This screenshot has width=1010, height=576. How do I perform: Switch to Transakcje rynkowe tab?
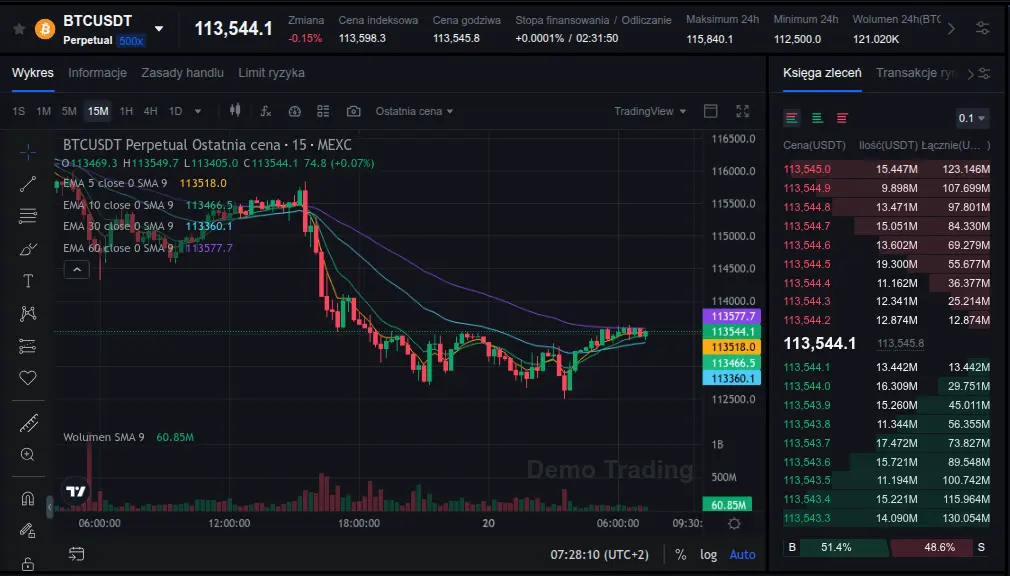(x=916, y=73)
